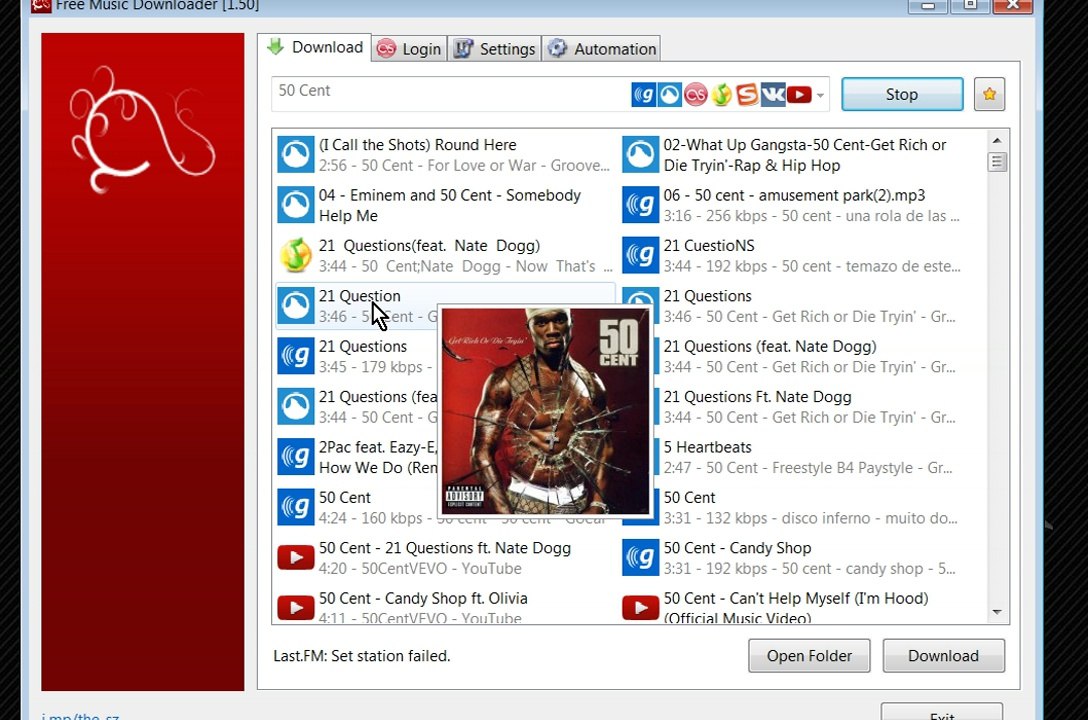Click icon of highlighted 21 Question row

[x=296, y=306]
